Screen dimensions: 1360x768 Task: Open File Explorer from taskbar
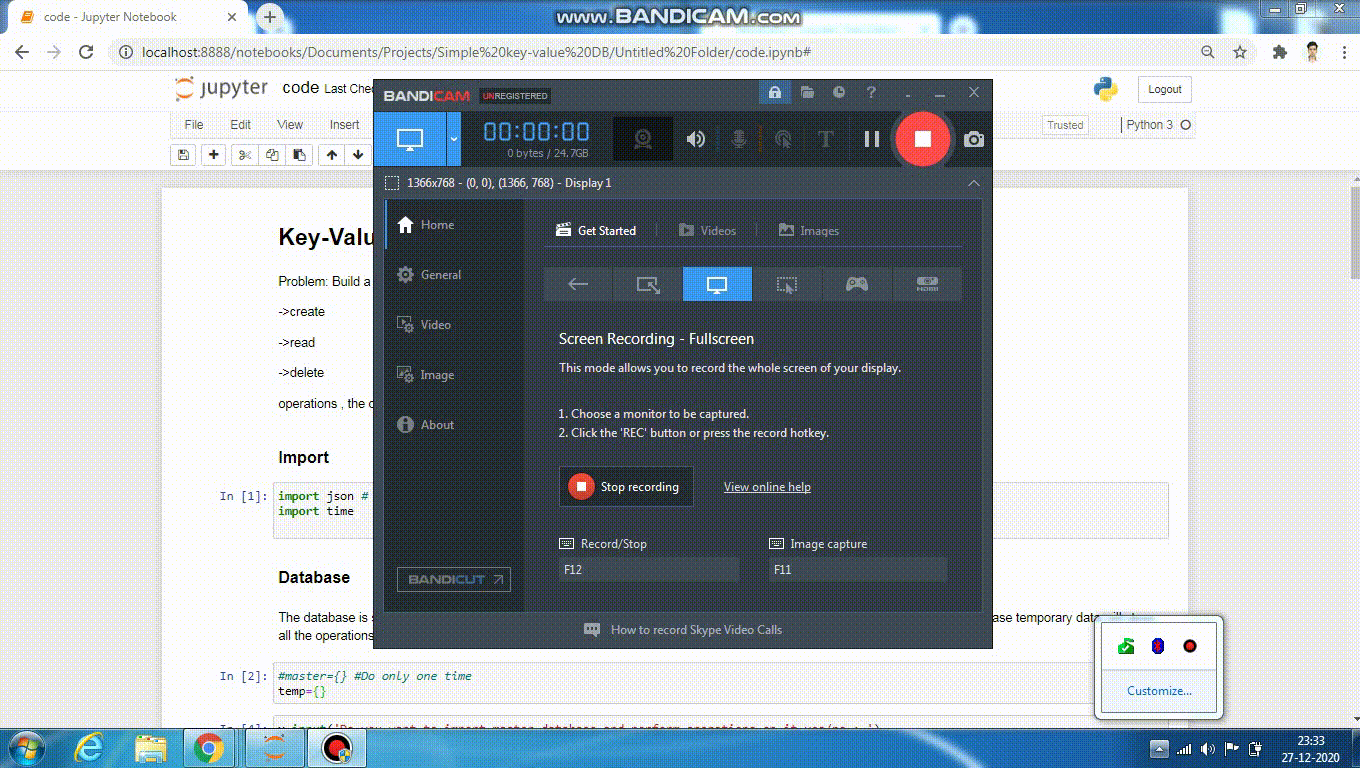pos(150,748)
